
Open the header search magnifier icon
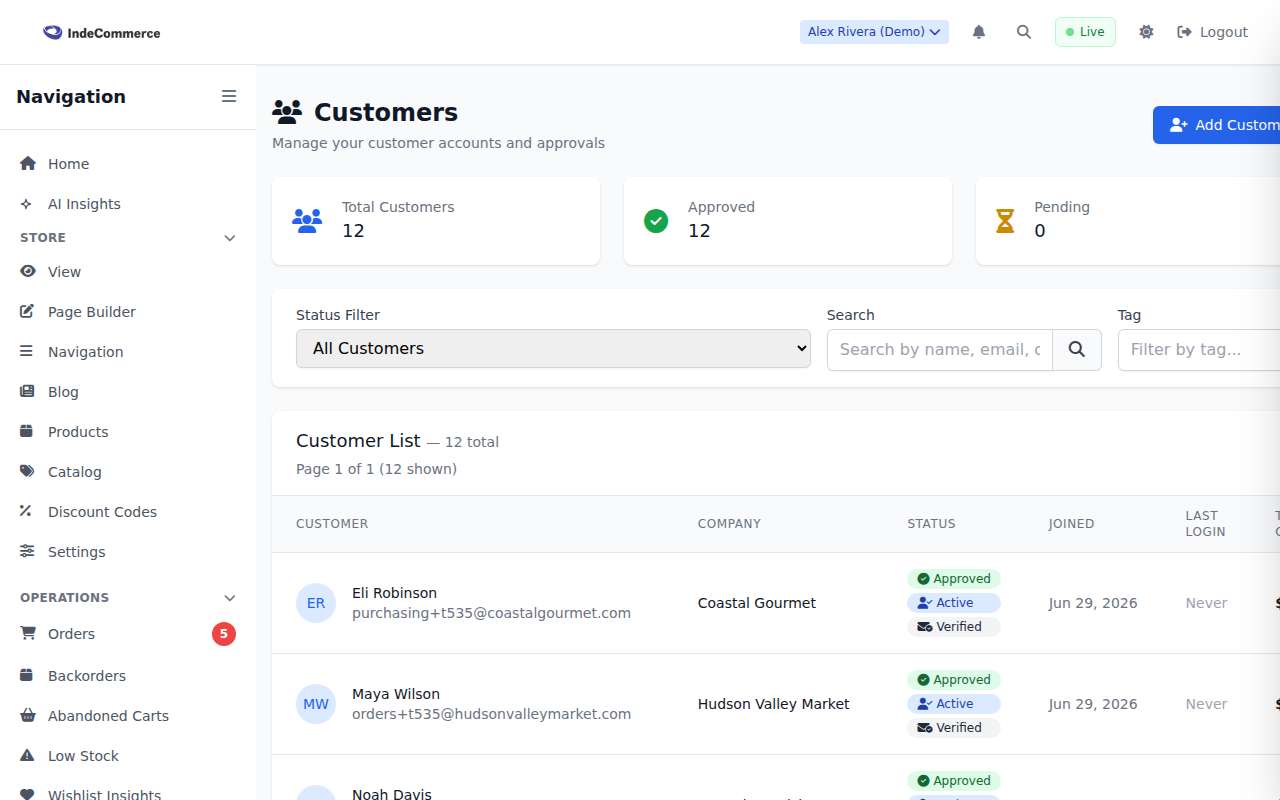click(x=1024, y=32)
